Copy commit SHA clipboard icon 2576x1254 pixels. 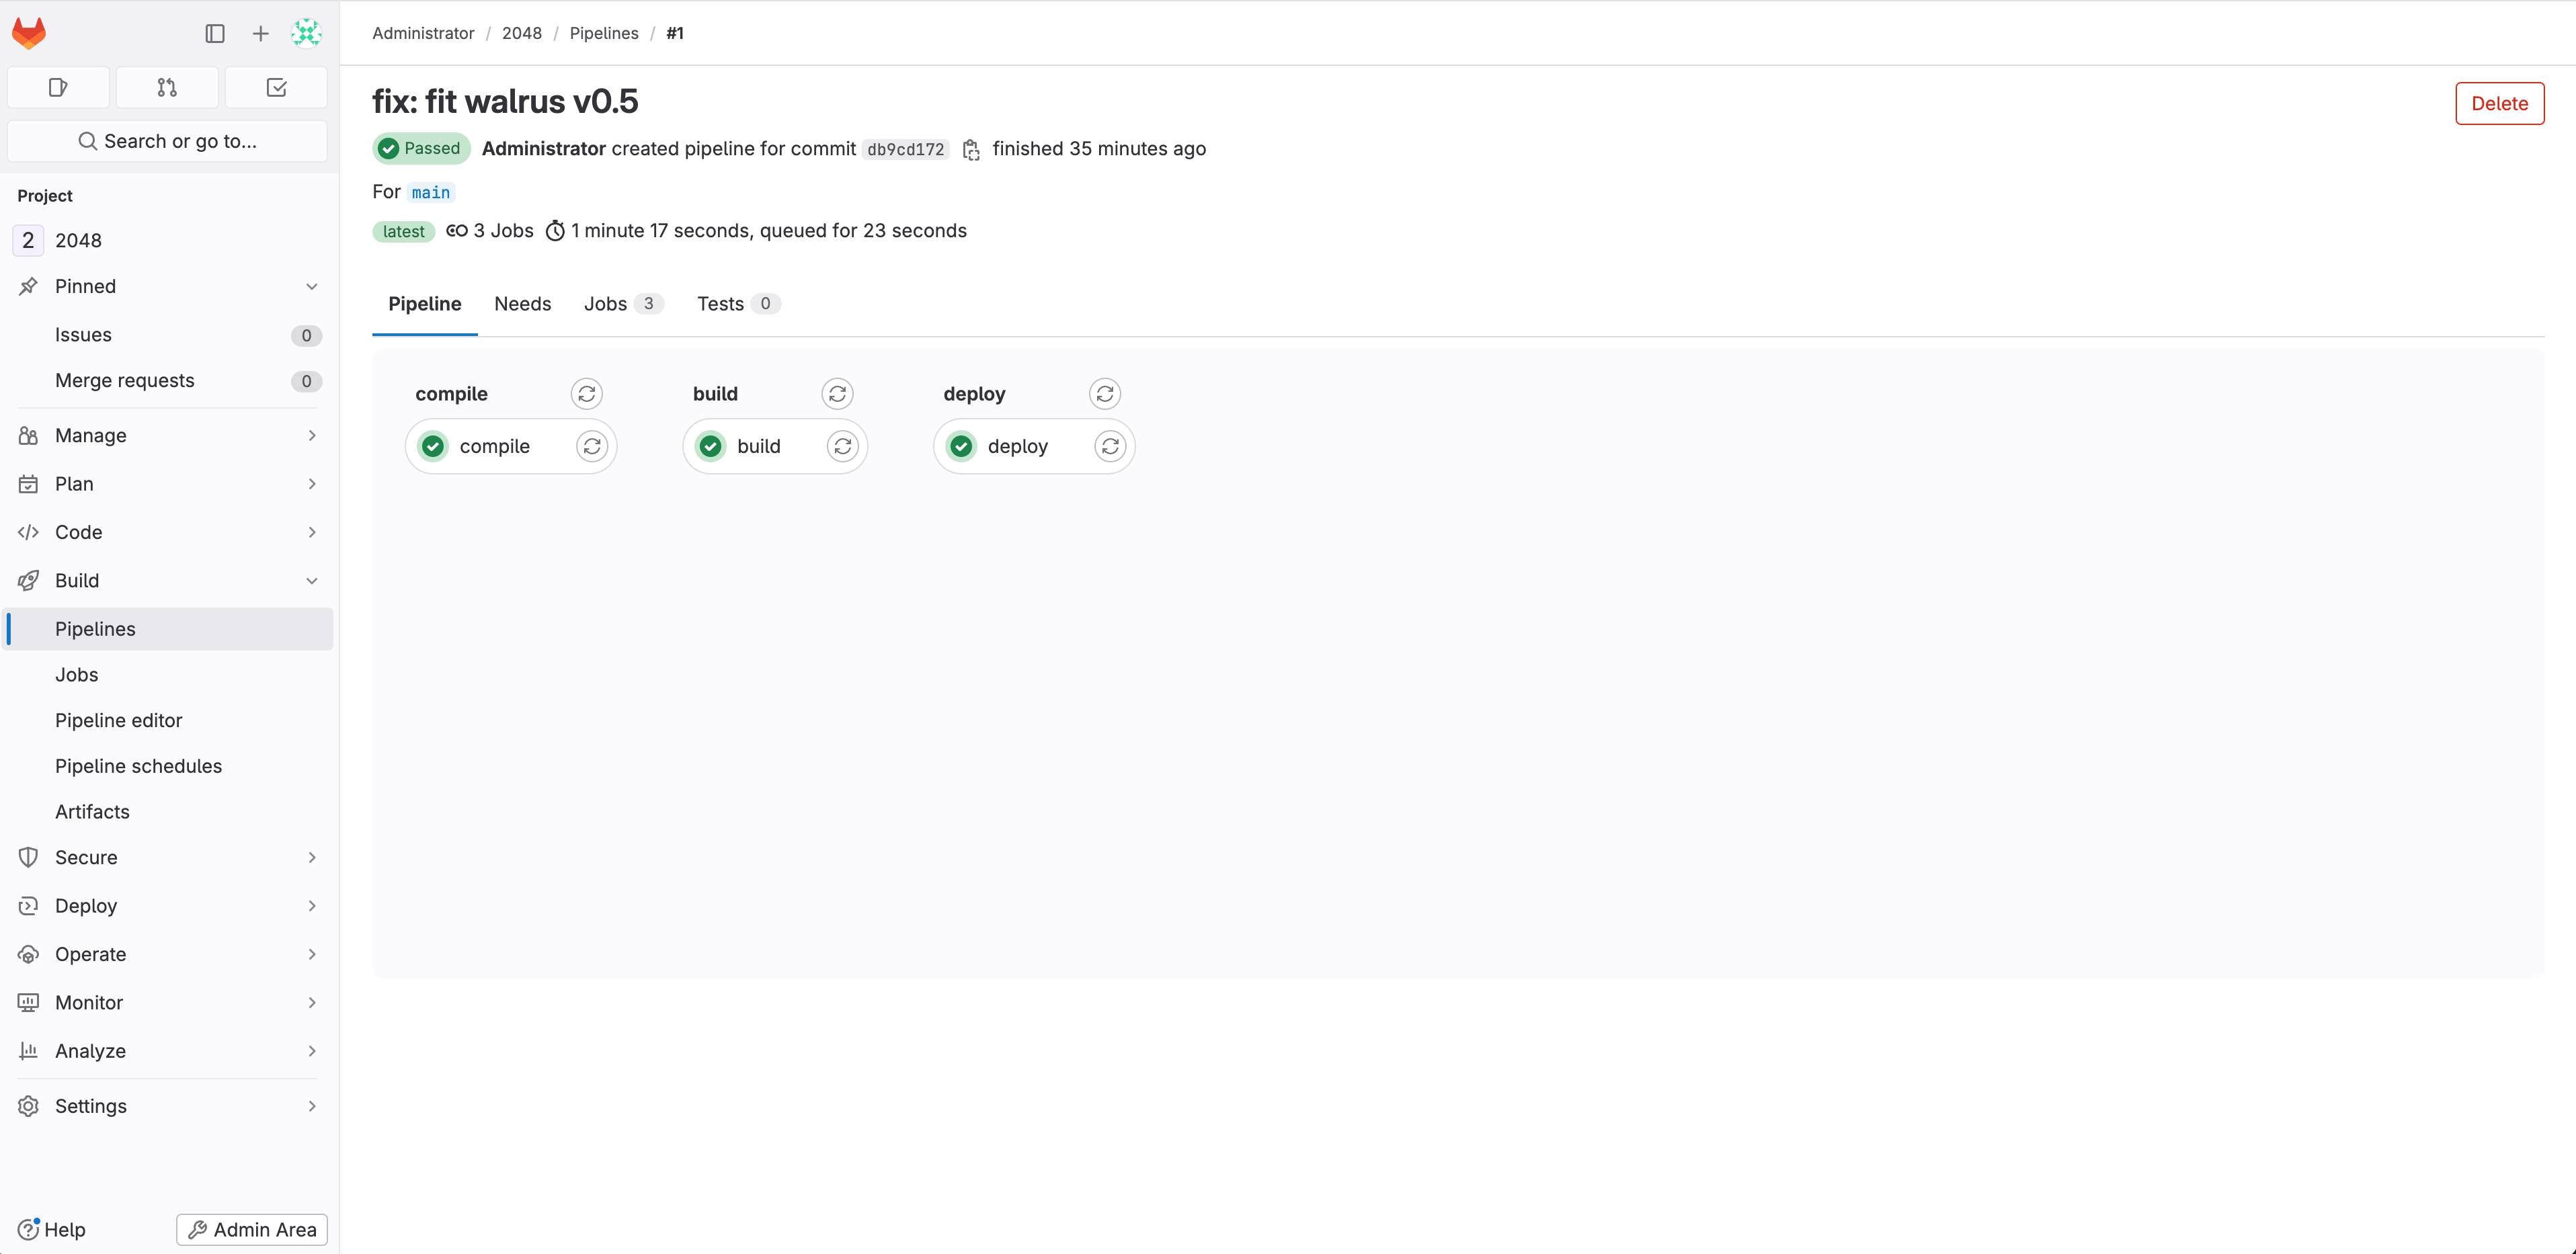point(971,149)
